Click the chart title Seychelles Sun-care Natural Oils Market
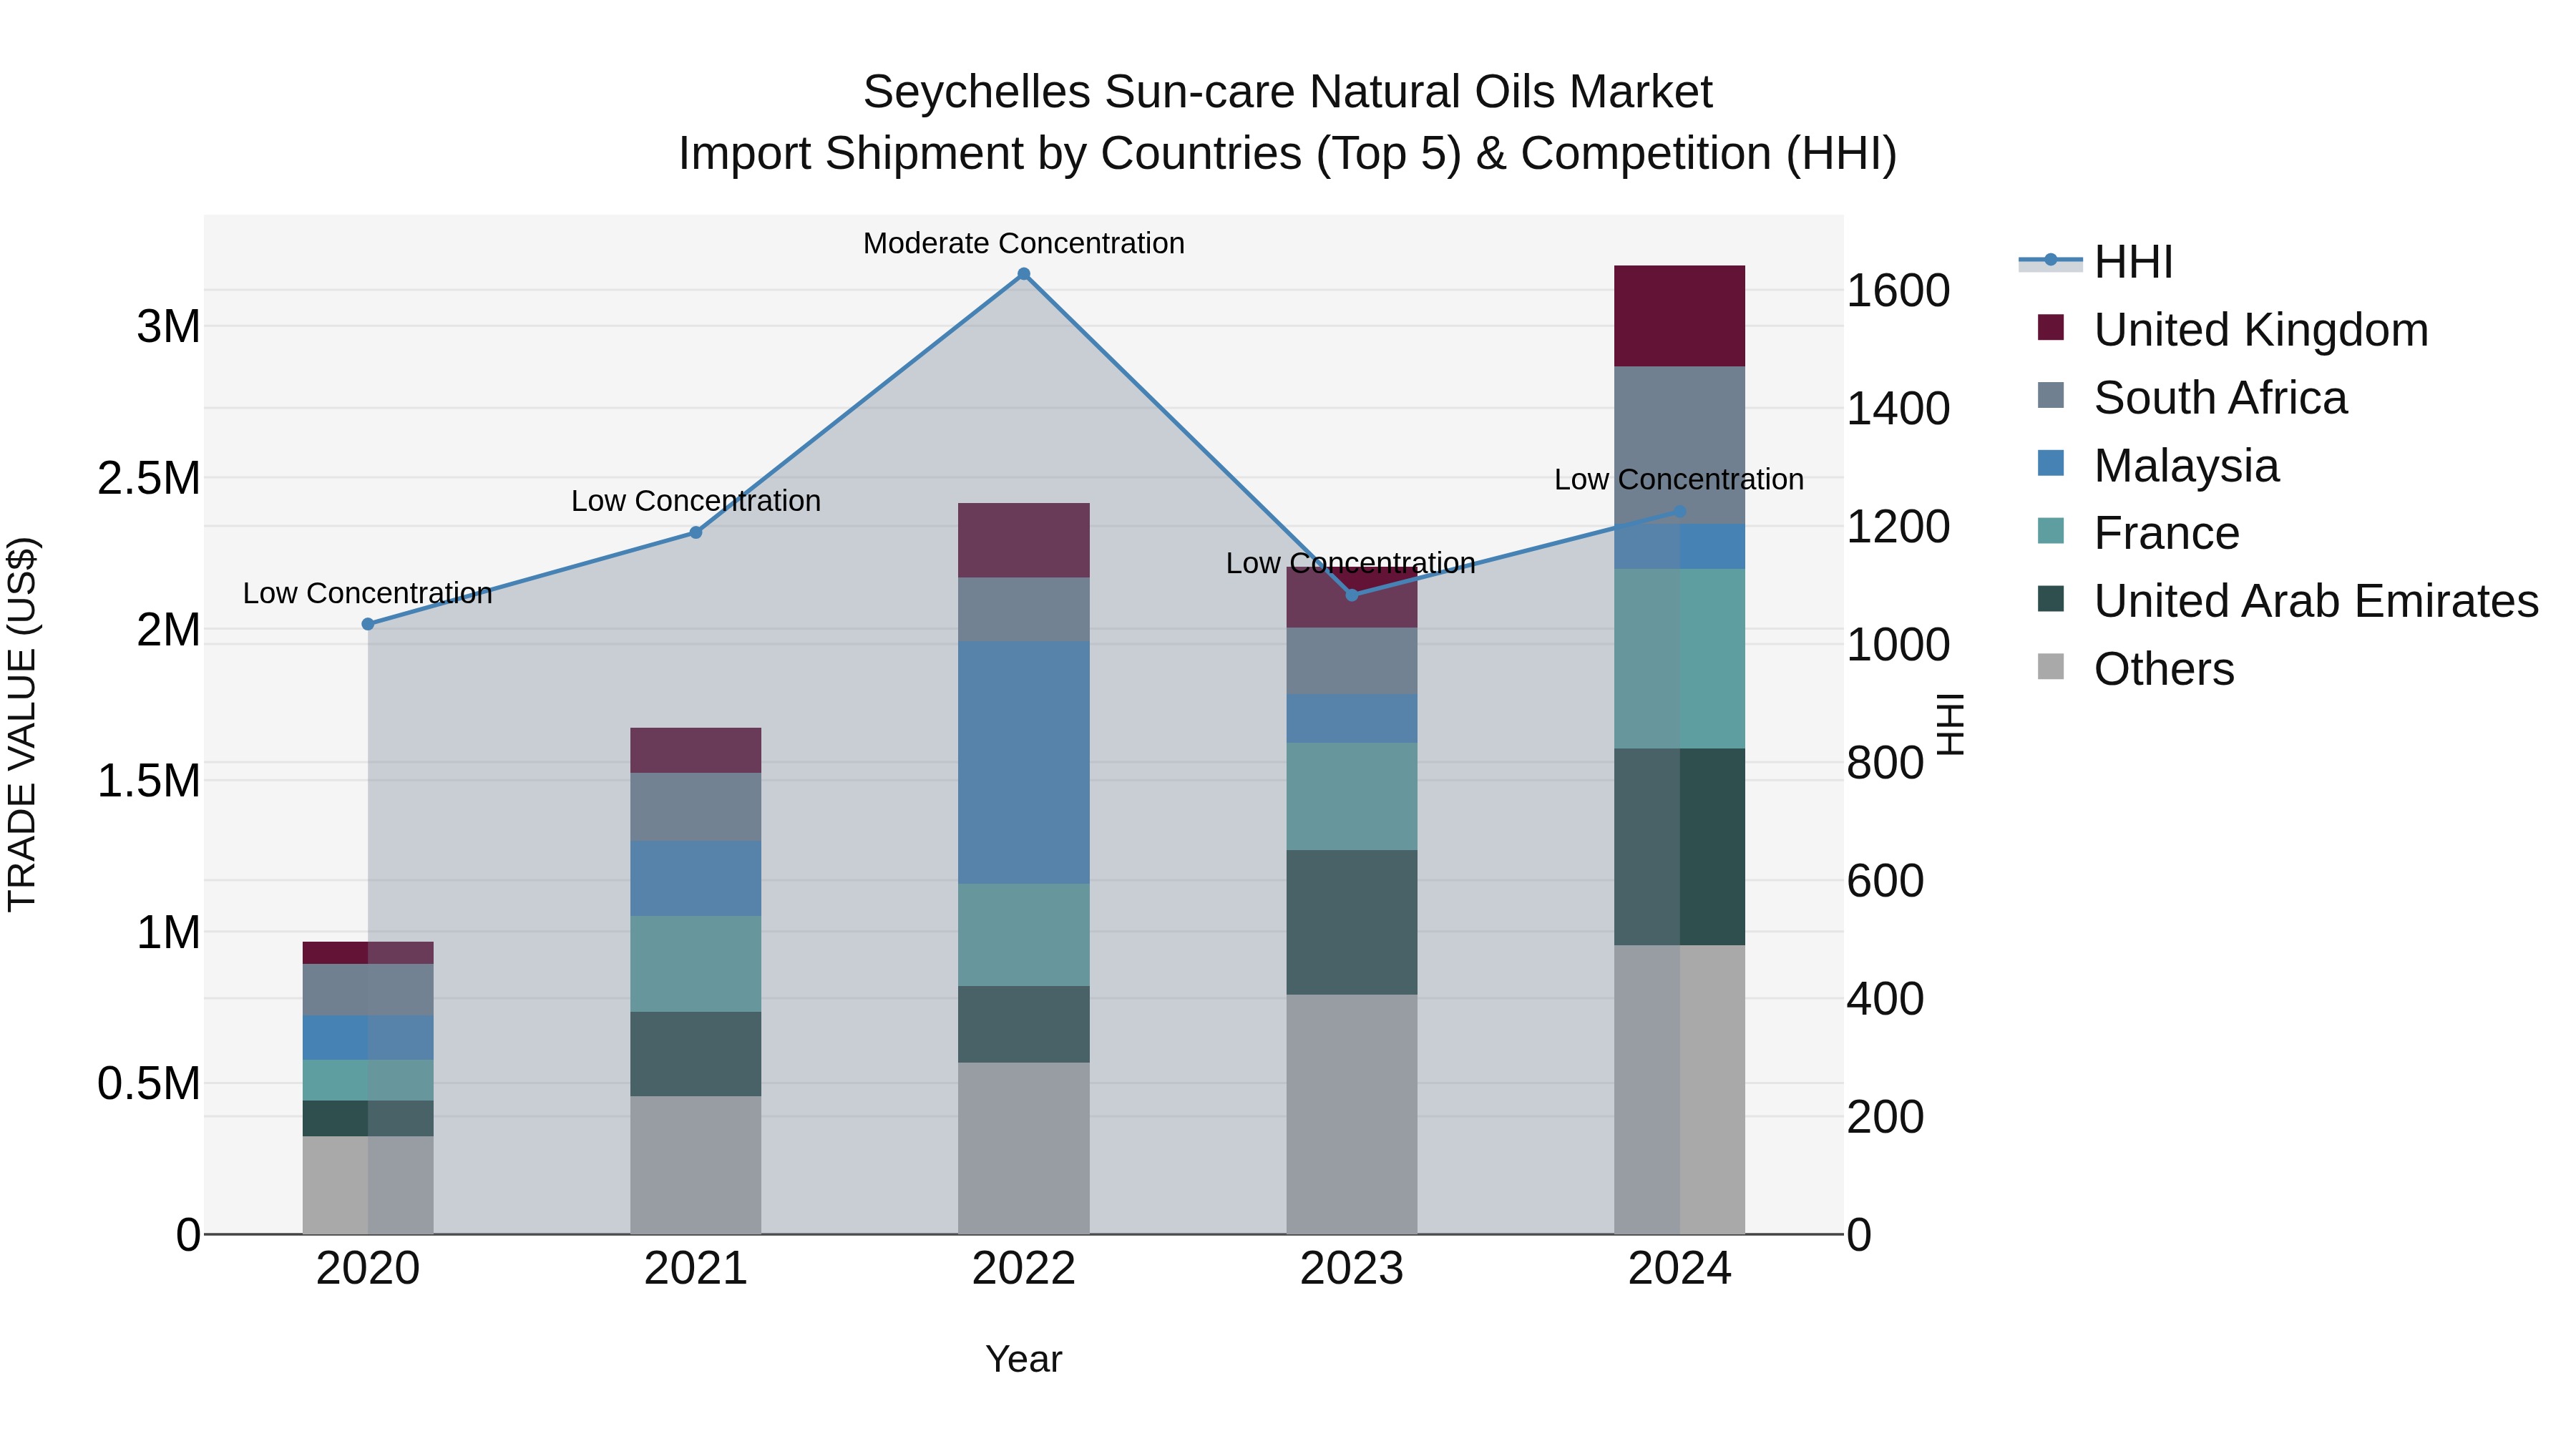Screen dimensions: 2576x1449 (1288, 92)
